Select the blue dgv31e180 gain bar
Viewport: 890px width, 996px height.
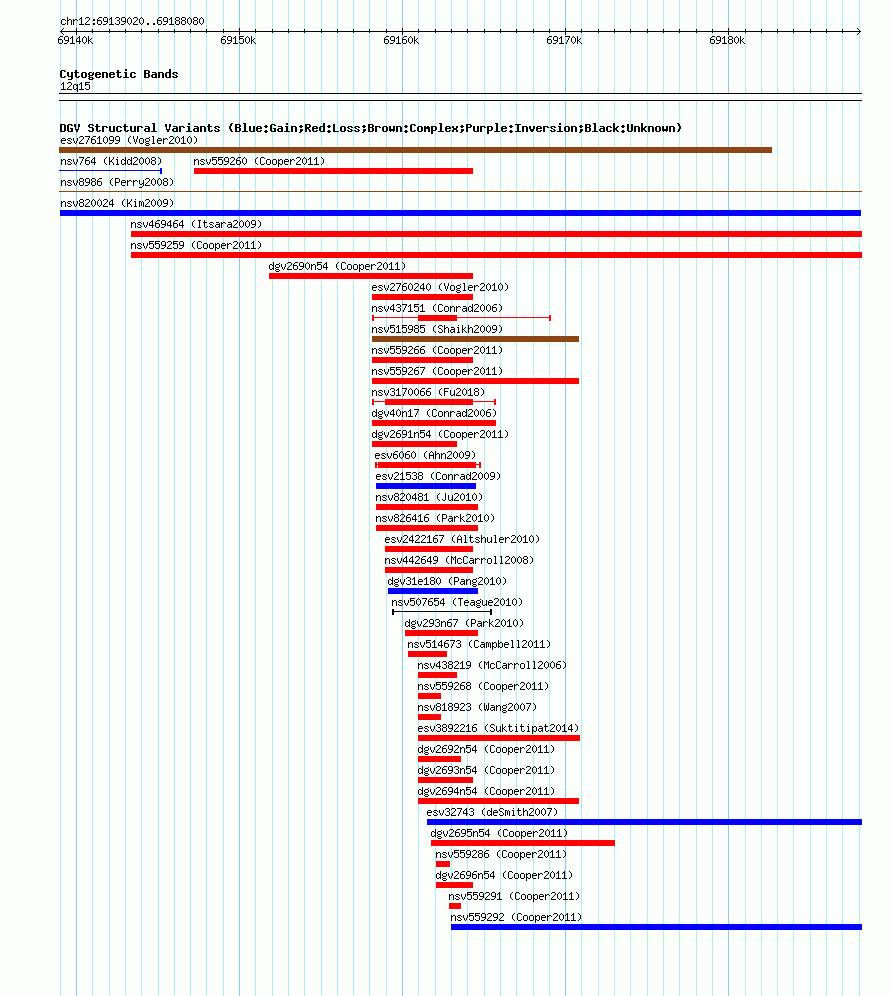pyautogui.click(x=433, y=591)
